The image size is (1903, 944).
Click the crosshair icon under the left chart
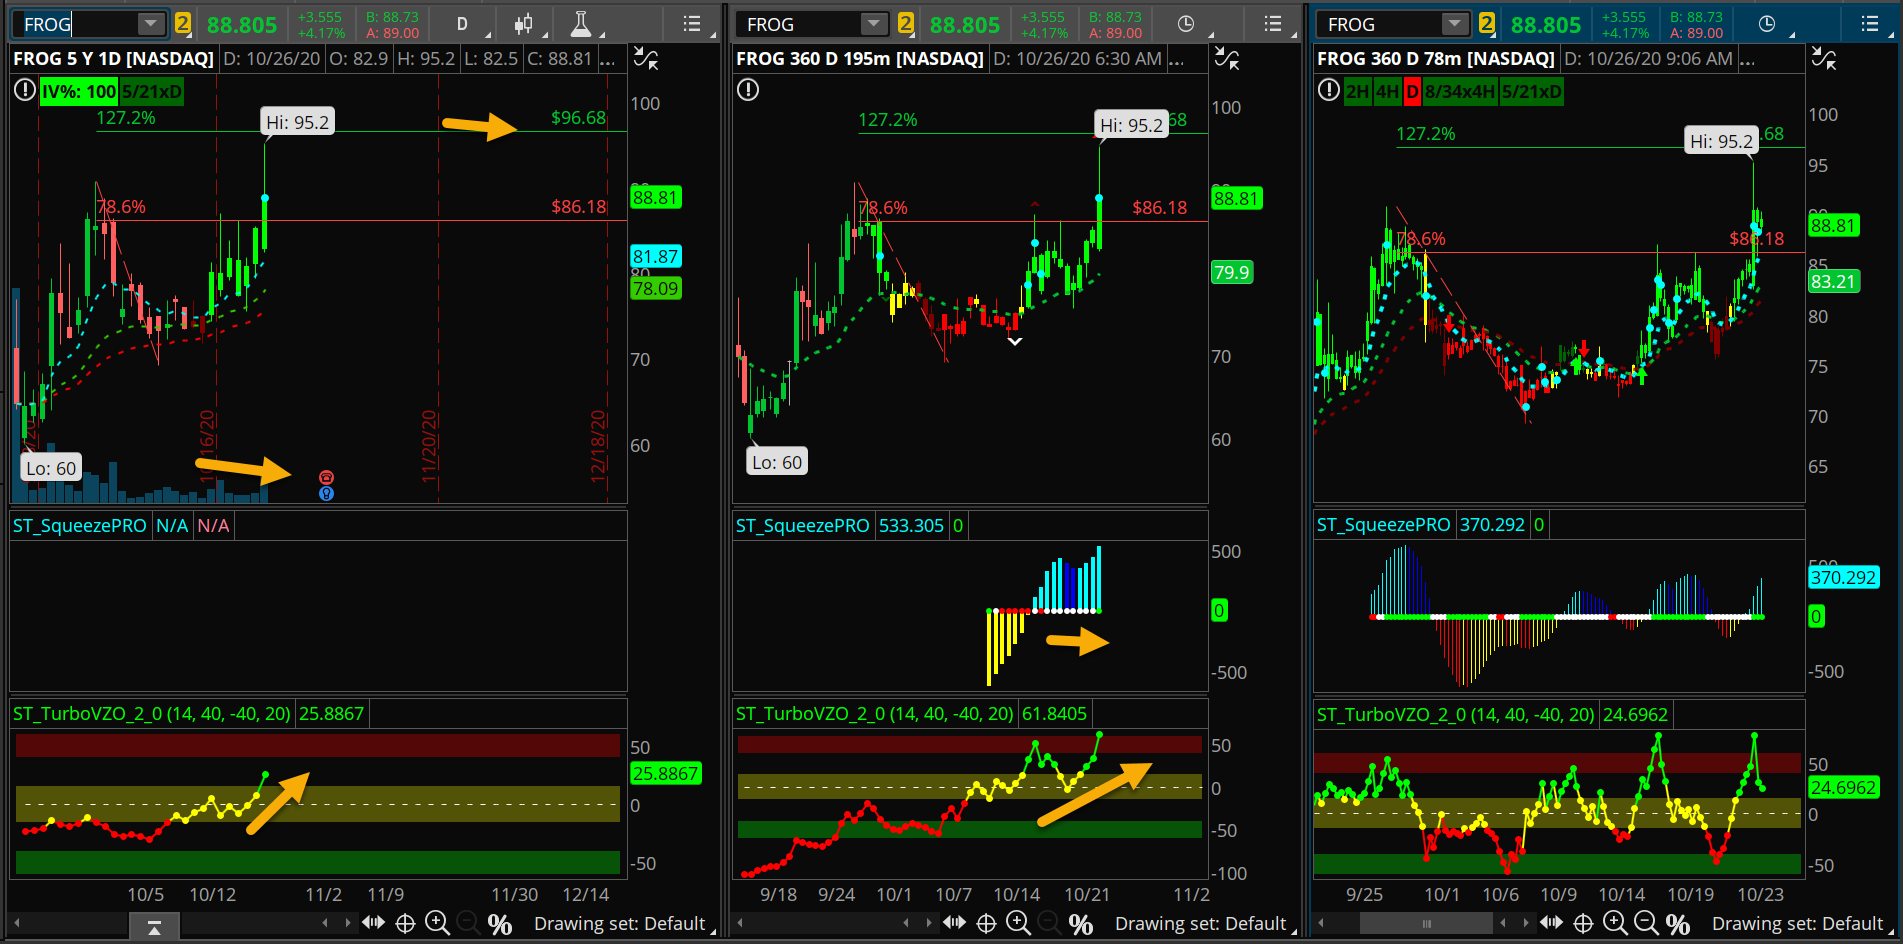coord(405,923)
